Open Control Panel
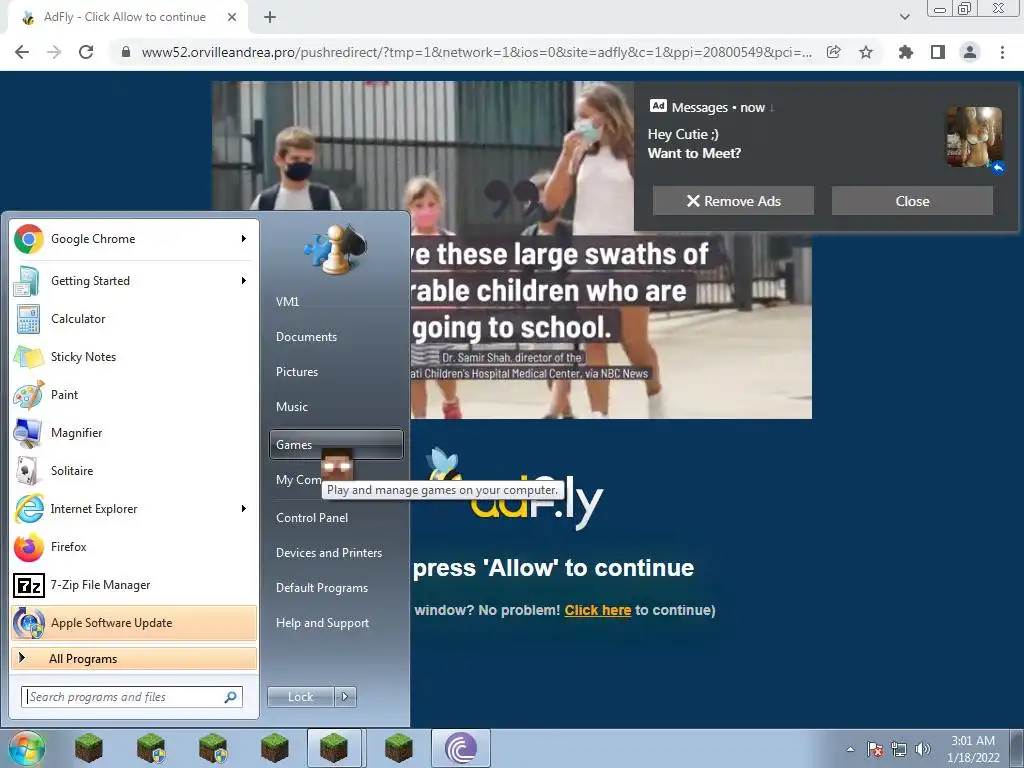The image size is (1024, 768). pos(336,518)
